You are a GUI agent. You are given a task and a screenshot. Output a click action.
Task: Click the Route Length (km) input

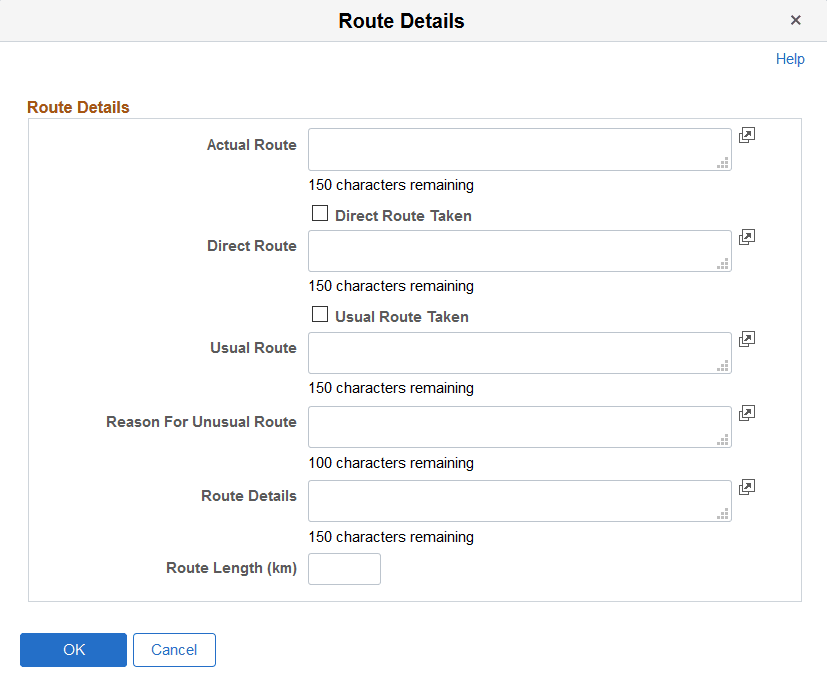coord(344,568)
